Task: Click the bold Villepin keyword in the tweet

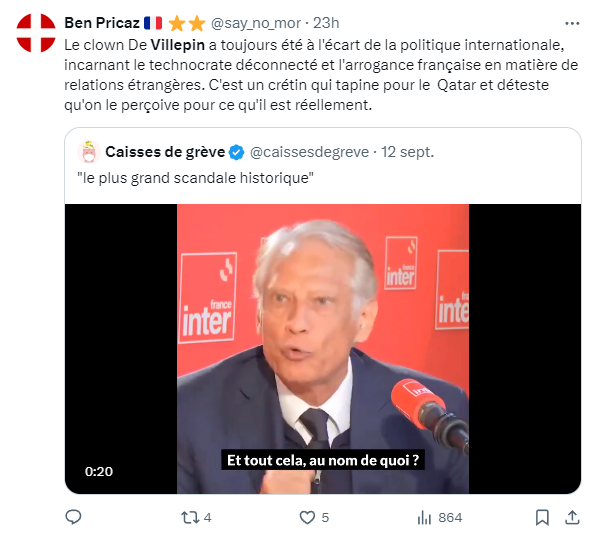Action: pyautogui.click(x=178, y=45)
